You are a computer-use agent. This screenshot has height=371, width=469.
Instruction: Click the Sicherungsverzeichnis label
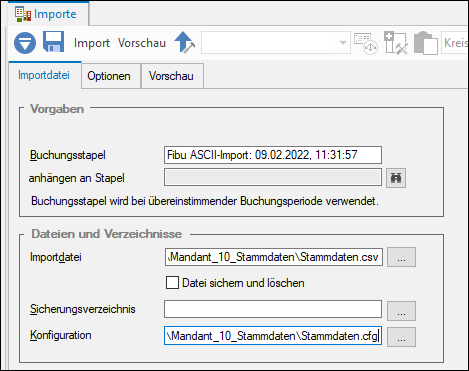(x=83, y=309)
